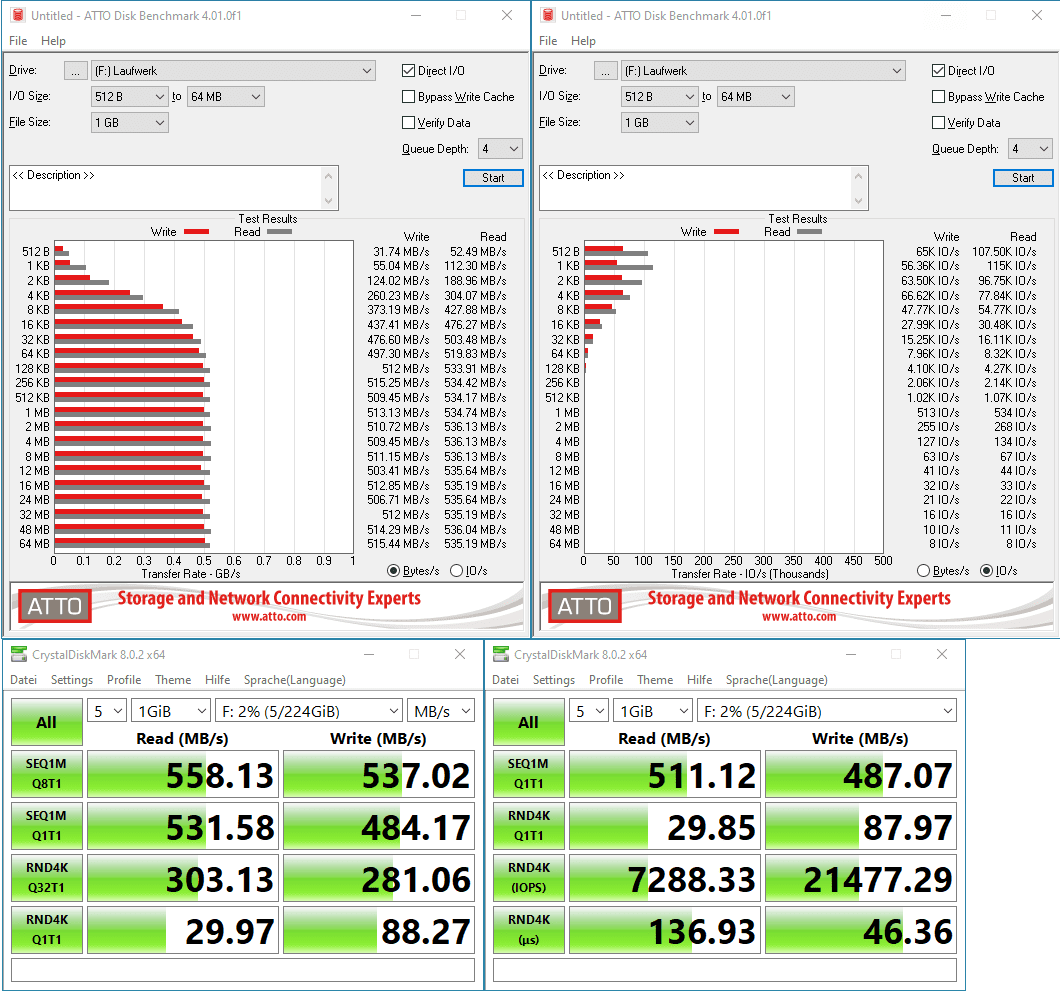Open the Drive dropdown in left ATTO window
The image size is (1060, 991).
point(233,70)
